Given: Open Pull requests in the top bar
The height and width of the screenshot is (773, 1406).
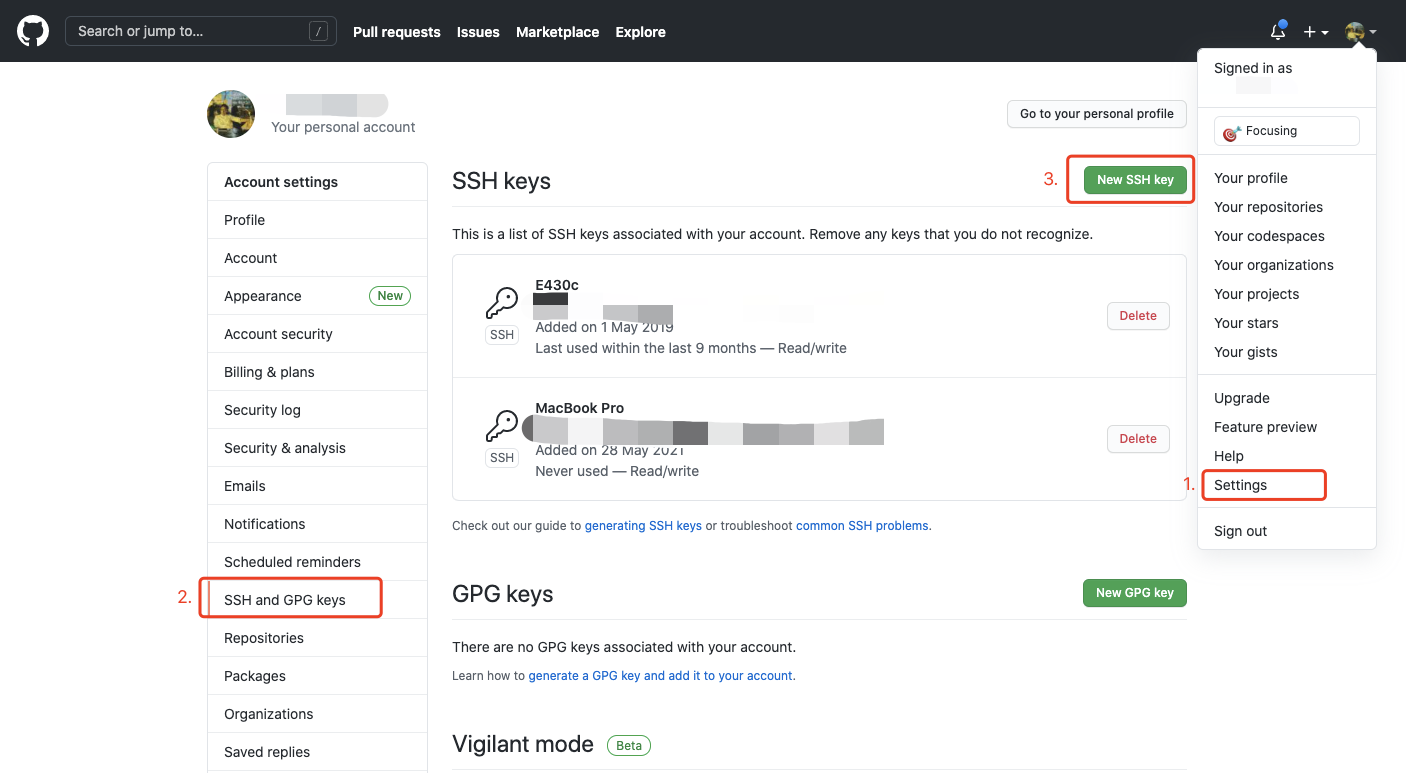Looking at the screenshot, I should click(x=396, y=31).
